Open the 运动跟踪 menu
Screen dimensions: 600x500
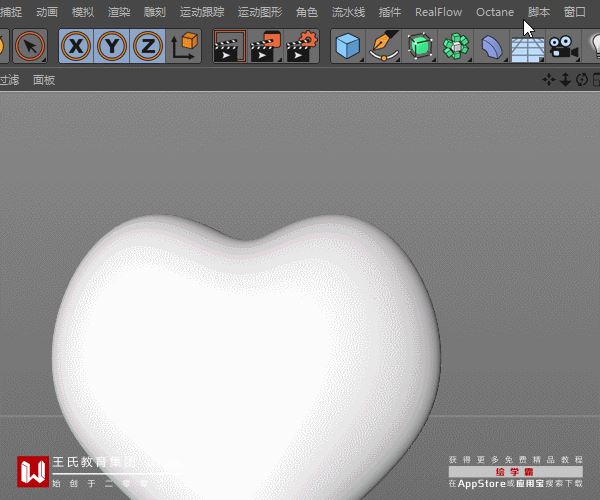[202, 12]
